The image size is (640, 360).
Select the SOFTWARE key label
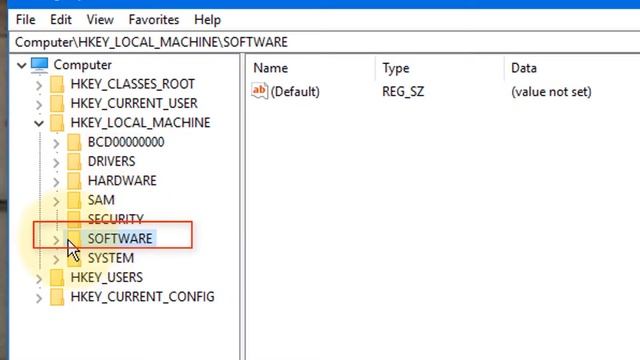pos(120,238)
